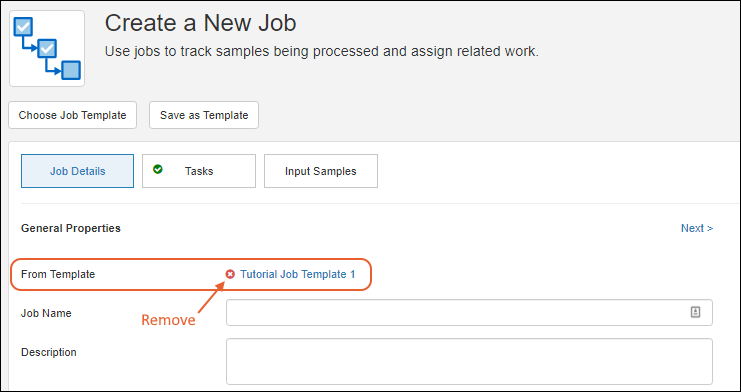
Task: Click the orange Remove annotation text
Action: point(168,320)
